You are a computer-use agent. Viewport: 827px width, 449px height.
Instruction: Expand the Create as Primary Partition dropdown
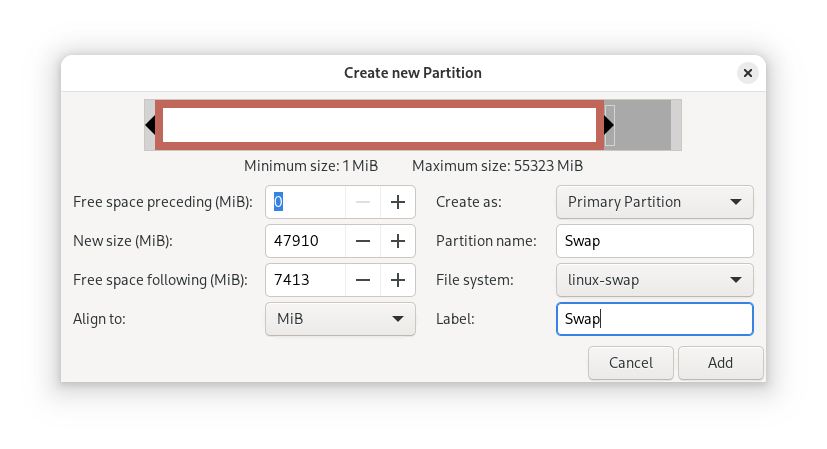[x=654, y=202]
